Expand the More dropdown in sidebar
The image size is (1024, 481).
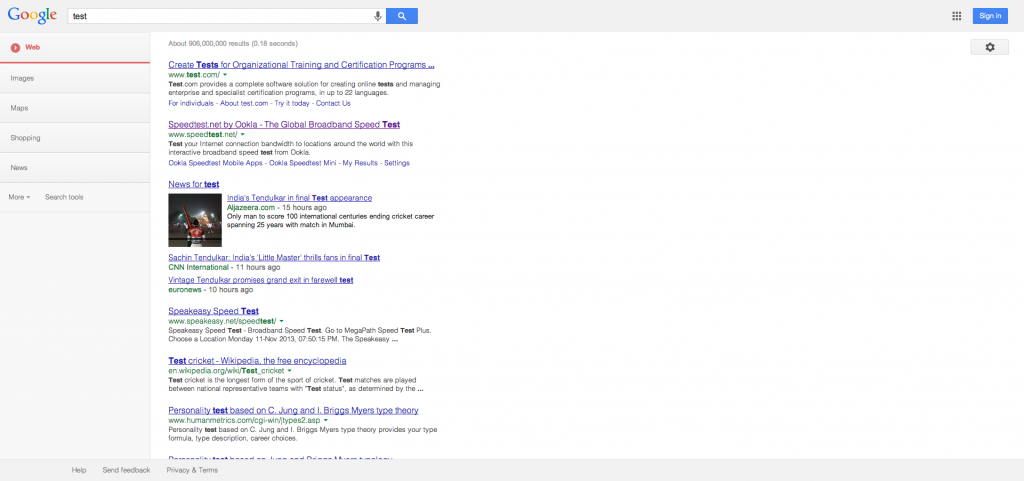pyautogui.click(x=19, y=197)
